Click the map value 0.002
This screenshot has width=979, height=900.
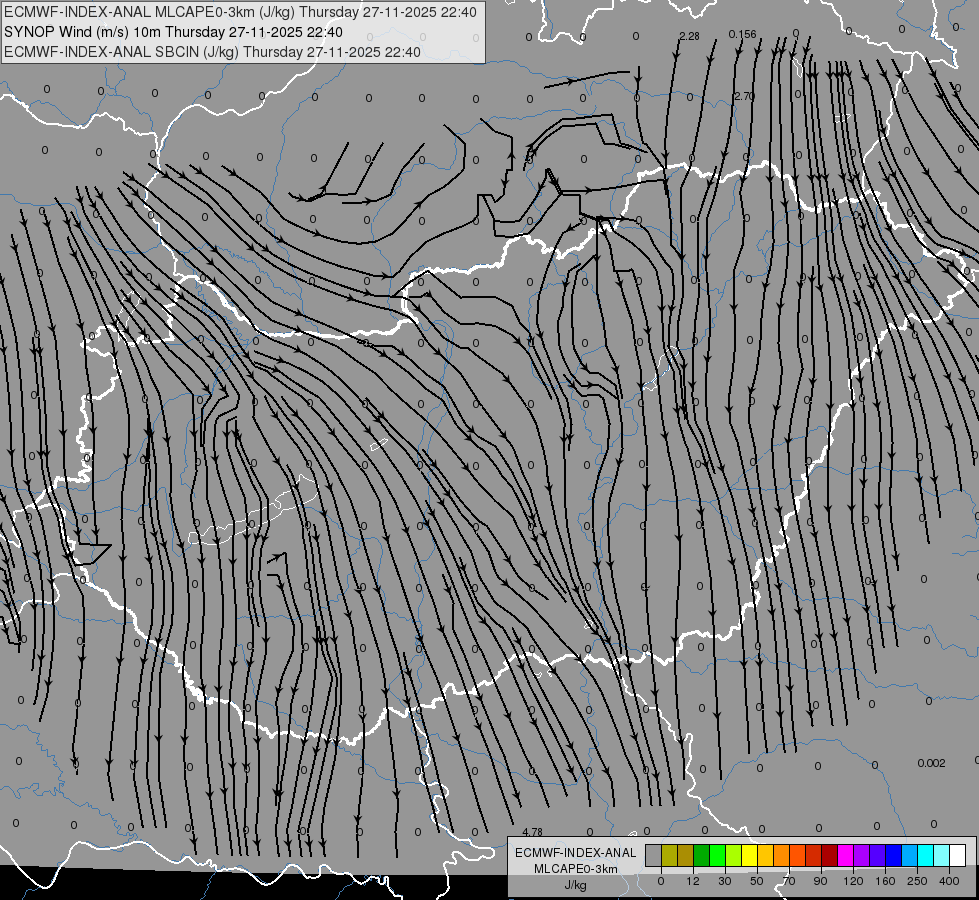pos(932,763)
